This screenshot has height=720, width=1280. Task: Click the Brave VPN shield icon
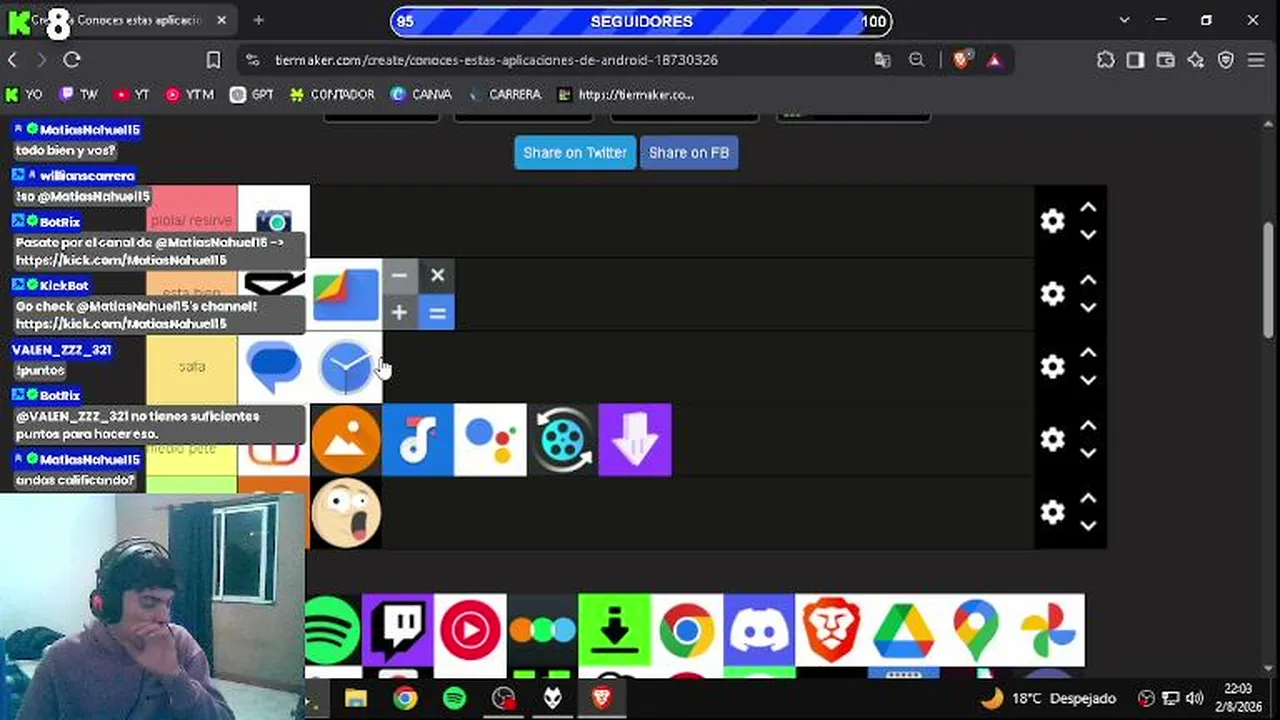(1226, 60)
